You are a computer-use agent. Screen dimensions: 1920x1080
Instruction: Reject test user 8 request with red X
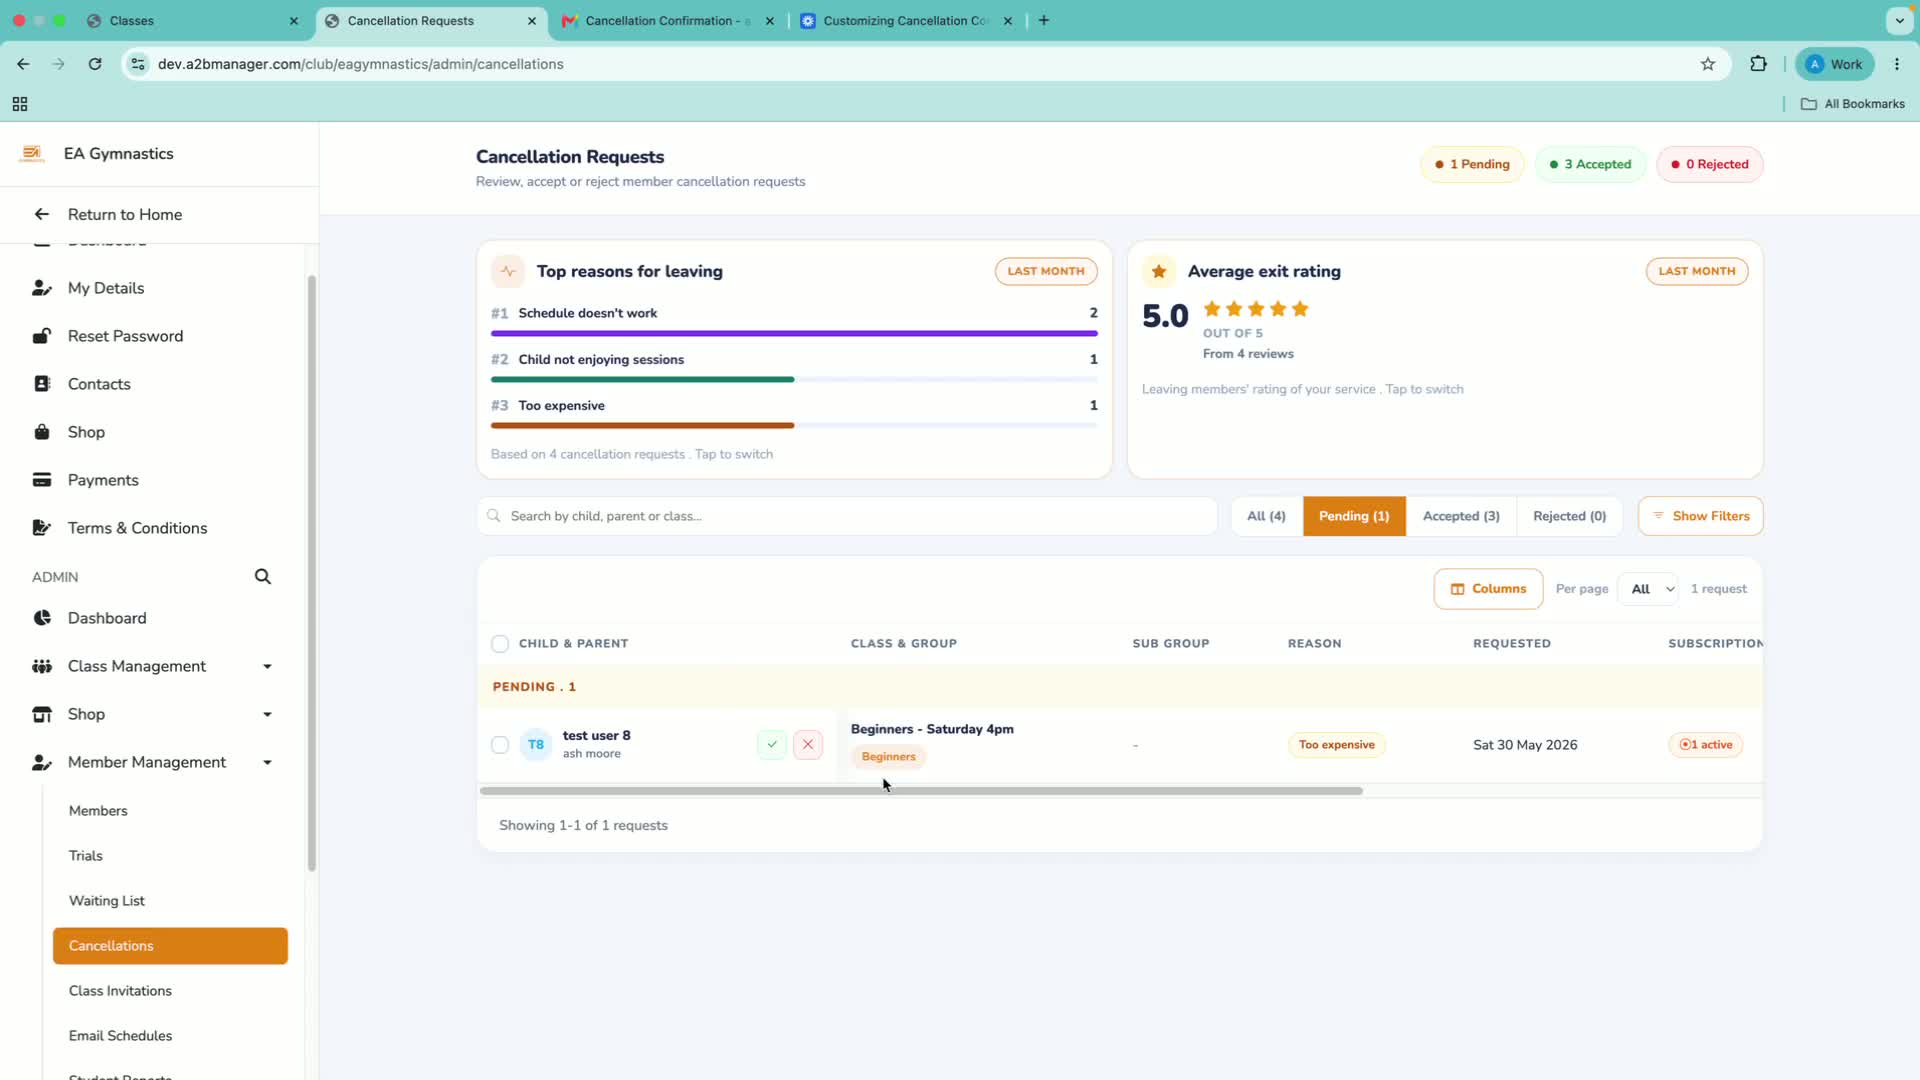[x=808, y=745]
